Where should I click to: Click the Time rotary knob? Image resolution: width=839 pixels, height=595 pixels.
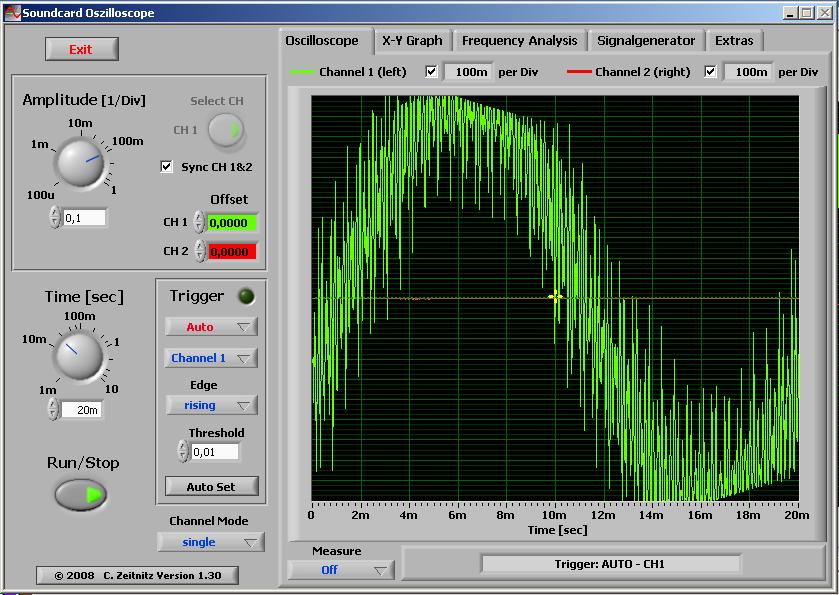click(x=78, y=354)
